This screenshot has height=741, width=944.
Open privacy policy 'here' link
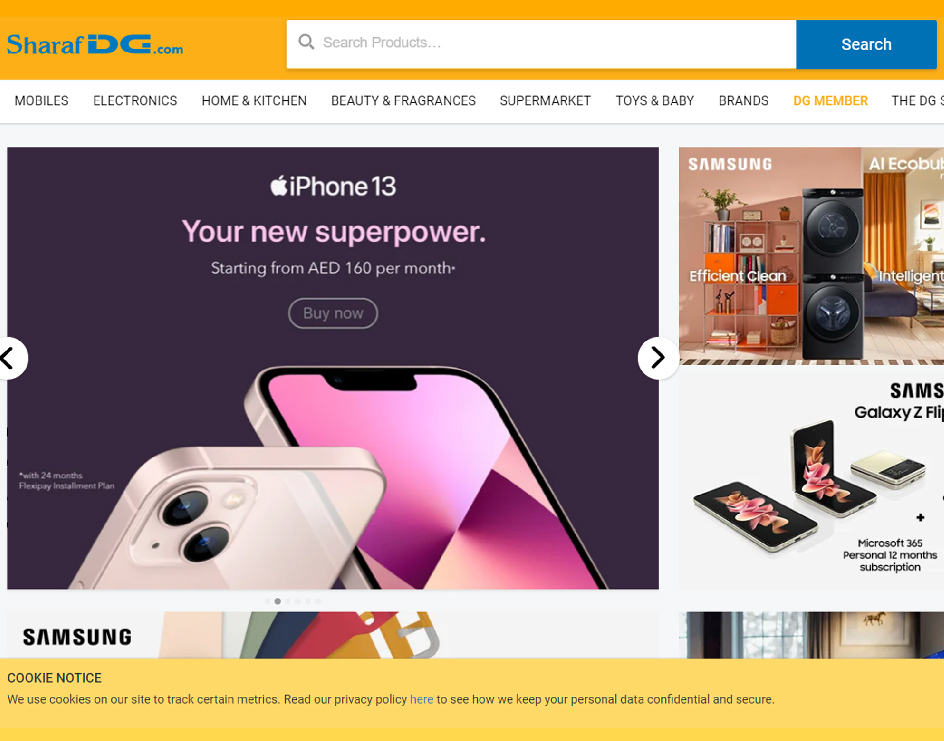coord(421,699)
